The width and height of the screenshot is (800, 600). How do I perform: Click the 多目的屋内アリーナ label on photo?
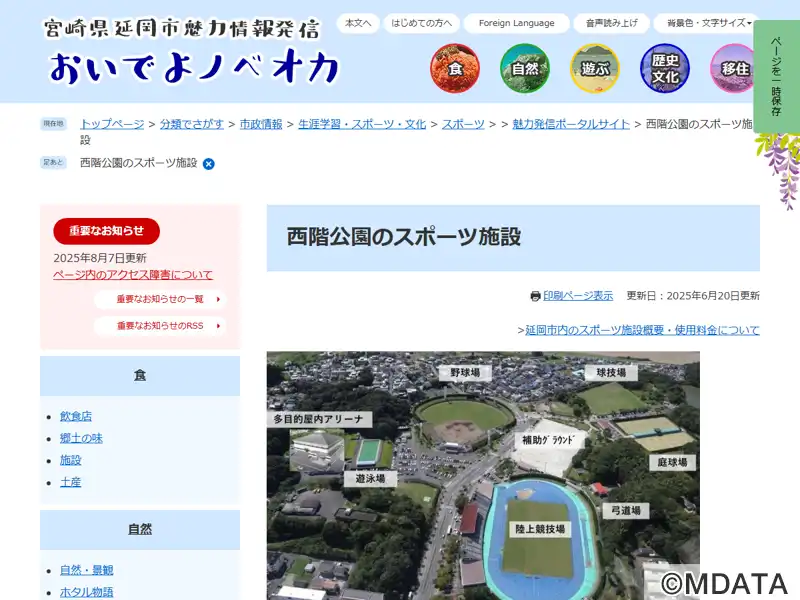pyautogui.click(x=319, y=419)
